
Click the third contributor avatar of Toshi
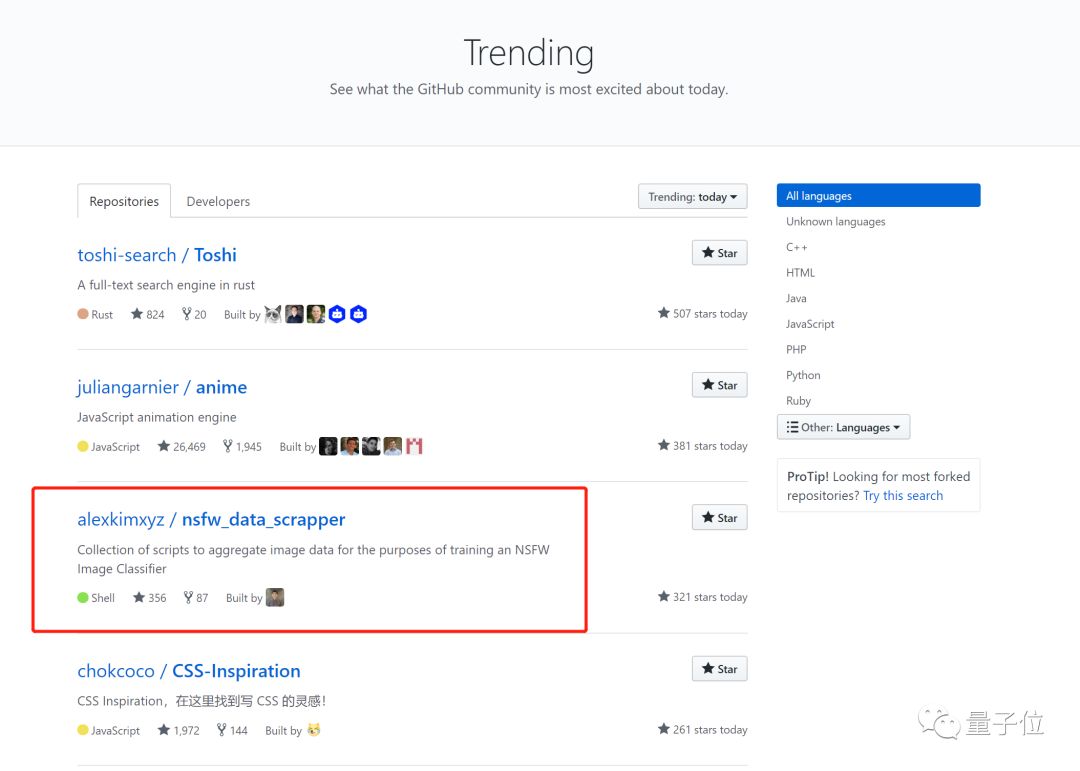pyautogui.click(x=315, y=314)
